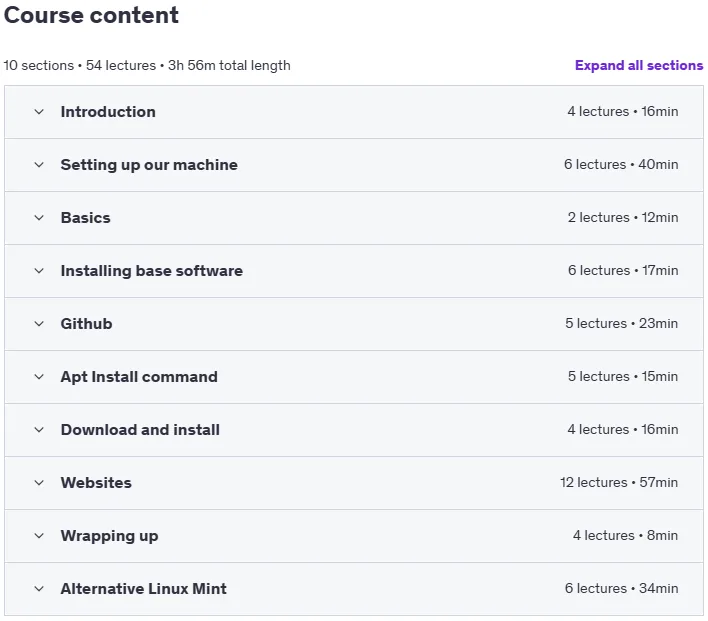Screen dimensions: 708x621
Task: Click the Installing base software title
Action: click(152, 271)
